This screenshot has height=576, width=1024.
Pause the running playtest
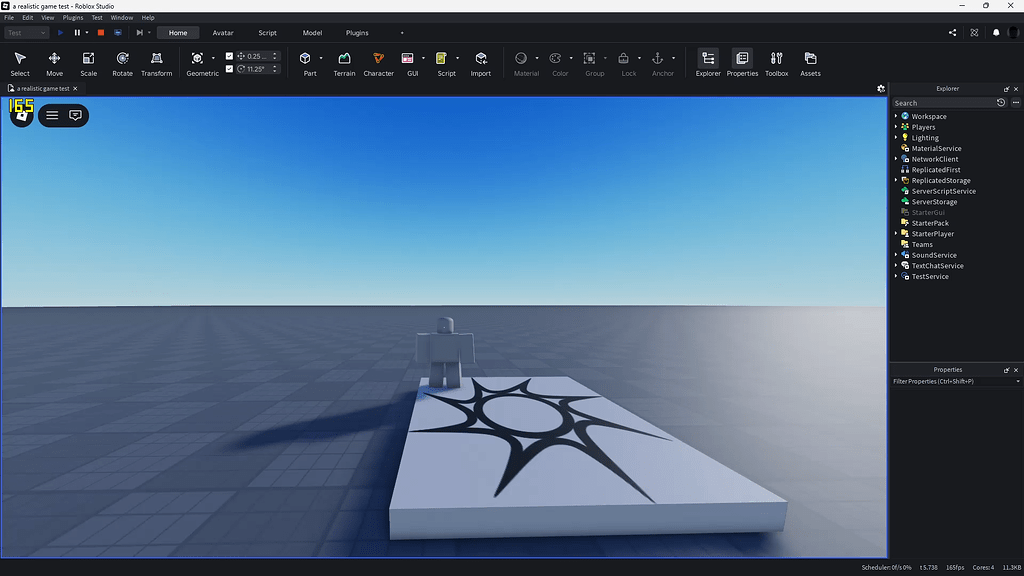(77, 33)
